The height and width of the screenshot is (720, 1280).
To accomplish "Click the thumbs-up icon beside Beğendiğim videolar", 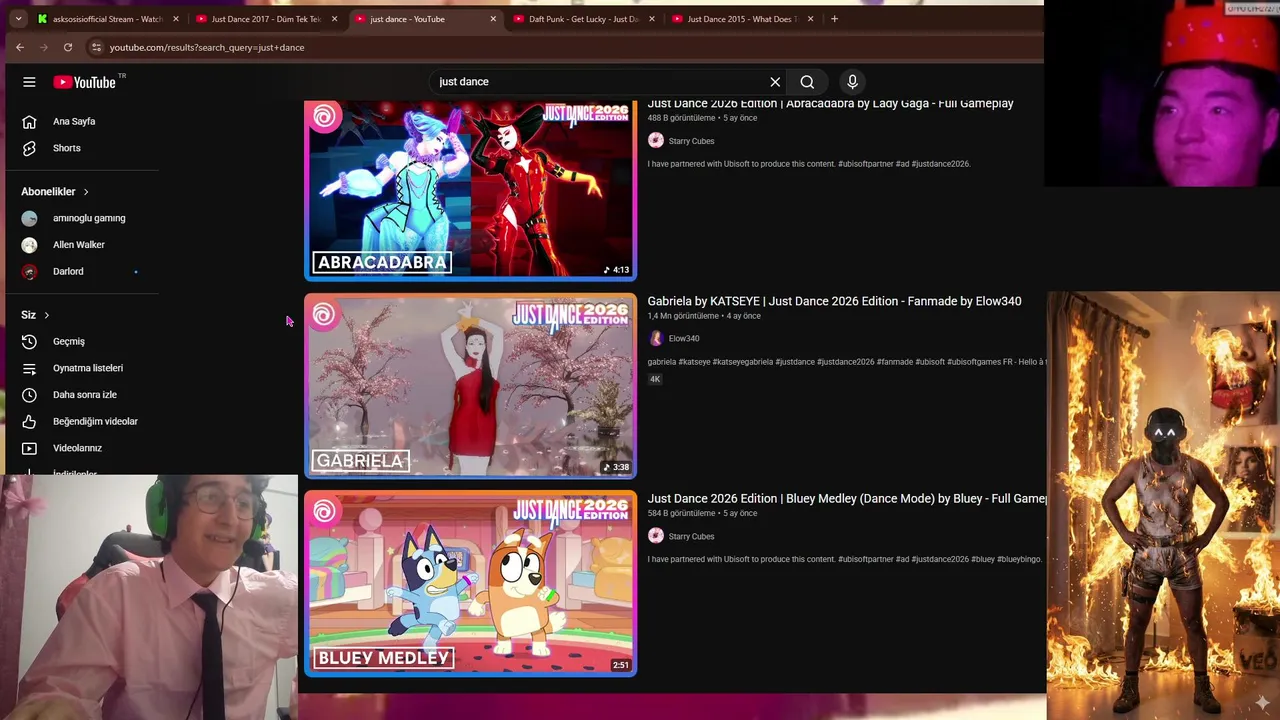I will pyautogui.click(x=29, y=422).
